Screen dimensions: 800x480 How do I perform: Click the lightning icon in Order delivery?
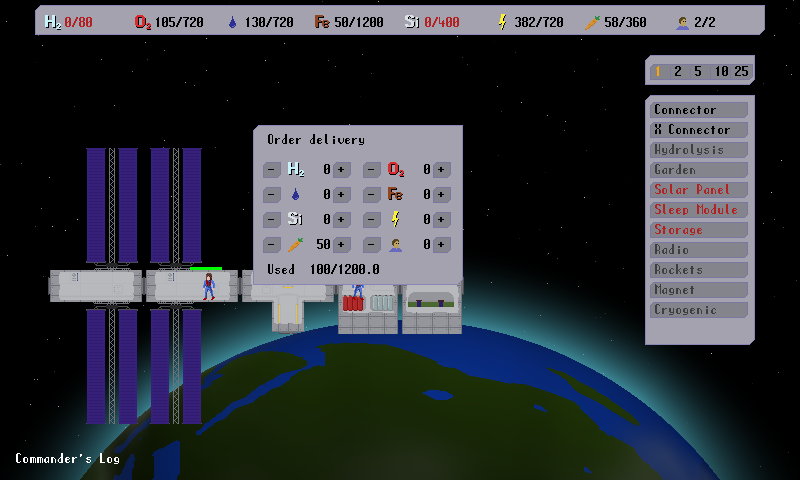[x=395, y=219]
